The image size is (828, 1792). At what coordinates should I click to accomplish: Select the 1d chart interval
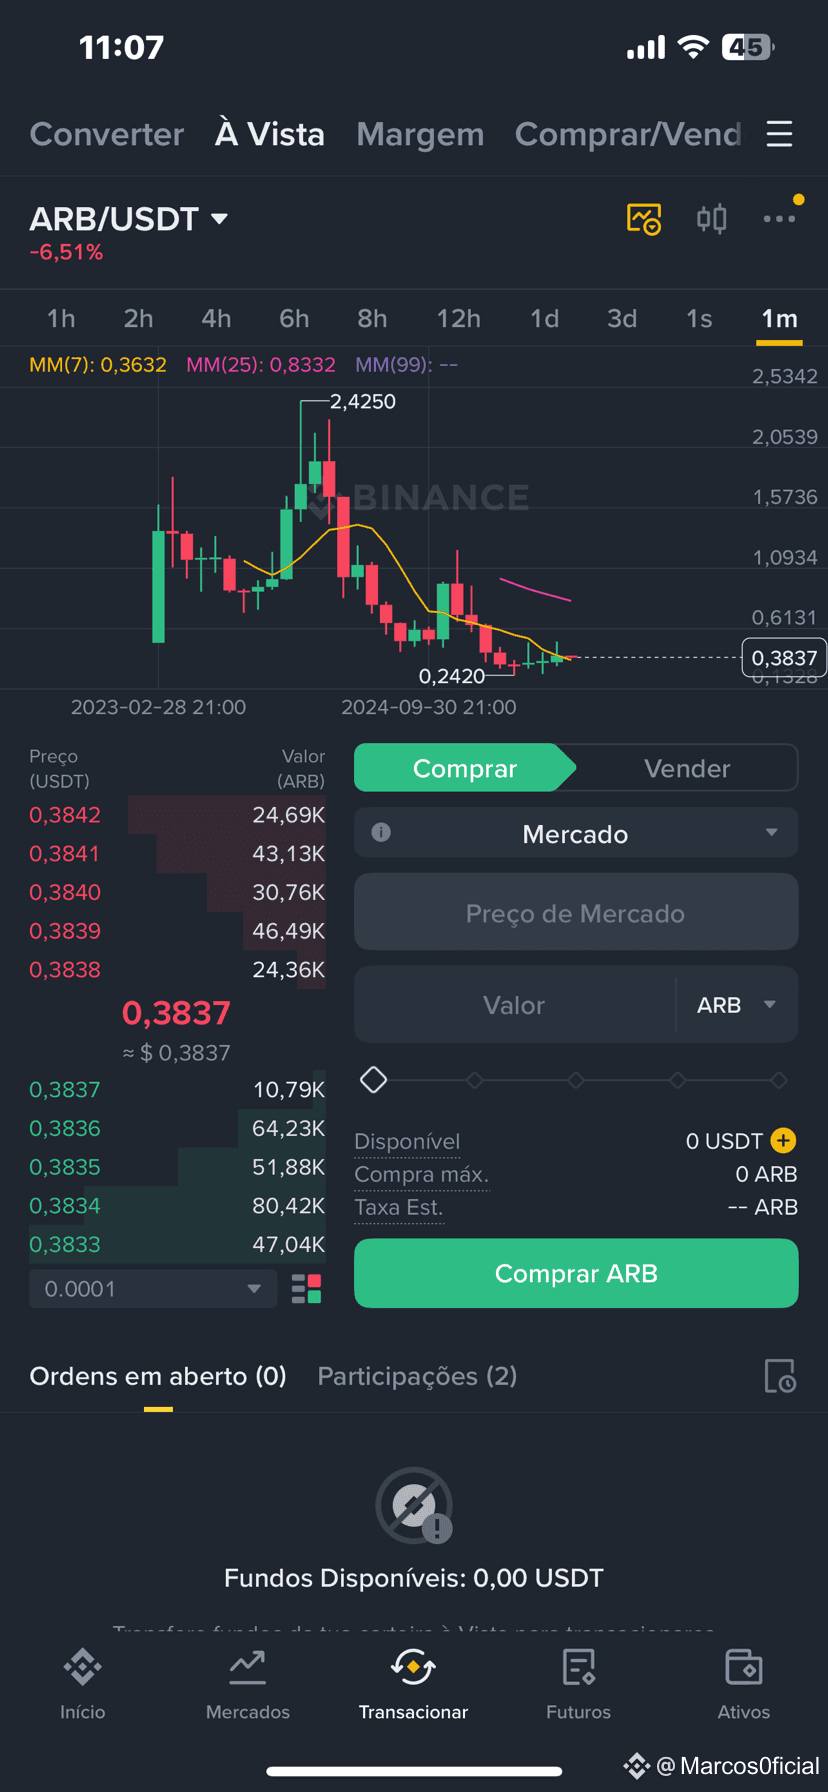tap(544, 318)
